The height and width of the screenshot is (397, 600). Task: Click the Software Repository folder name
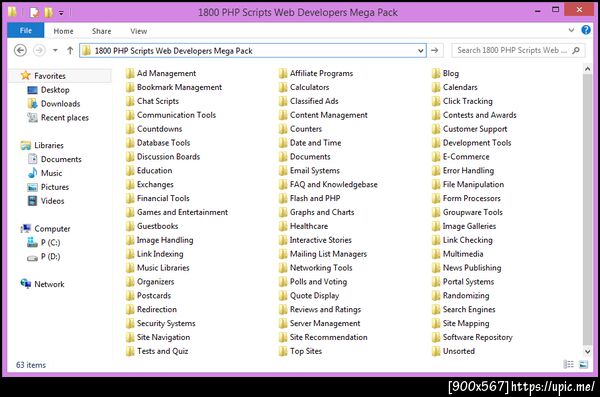tap(478, 337)
